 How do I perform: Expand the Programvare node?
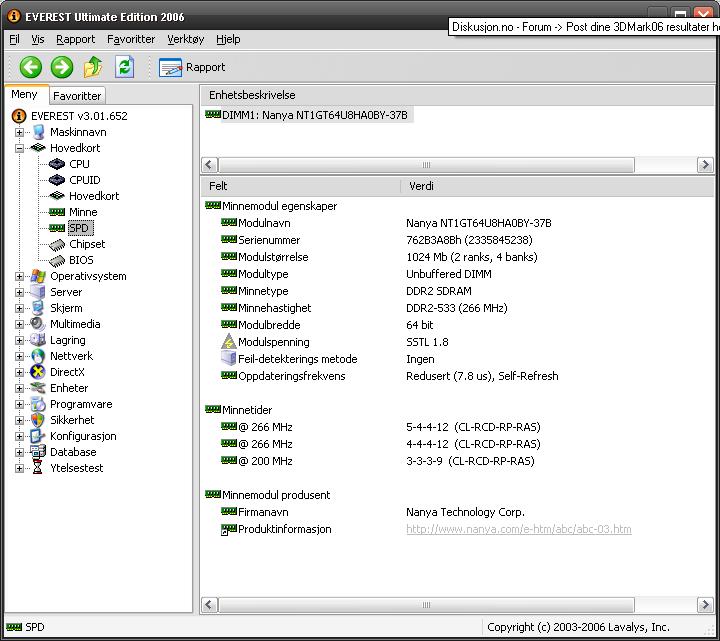click(x=19, y=405)
